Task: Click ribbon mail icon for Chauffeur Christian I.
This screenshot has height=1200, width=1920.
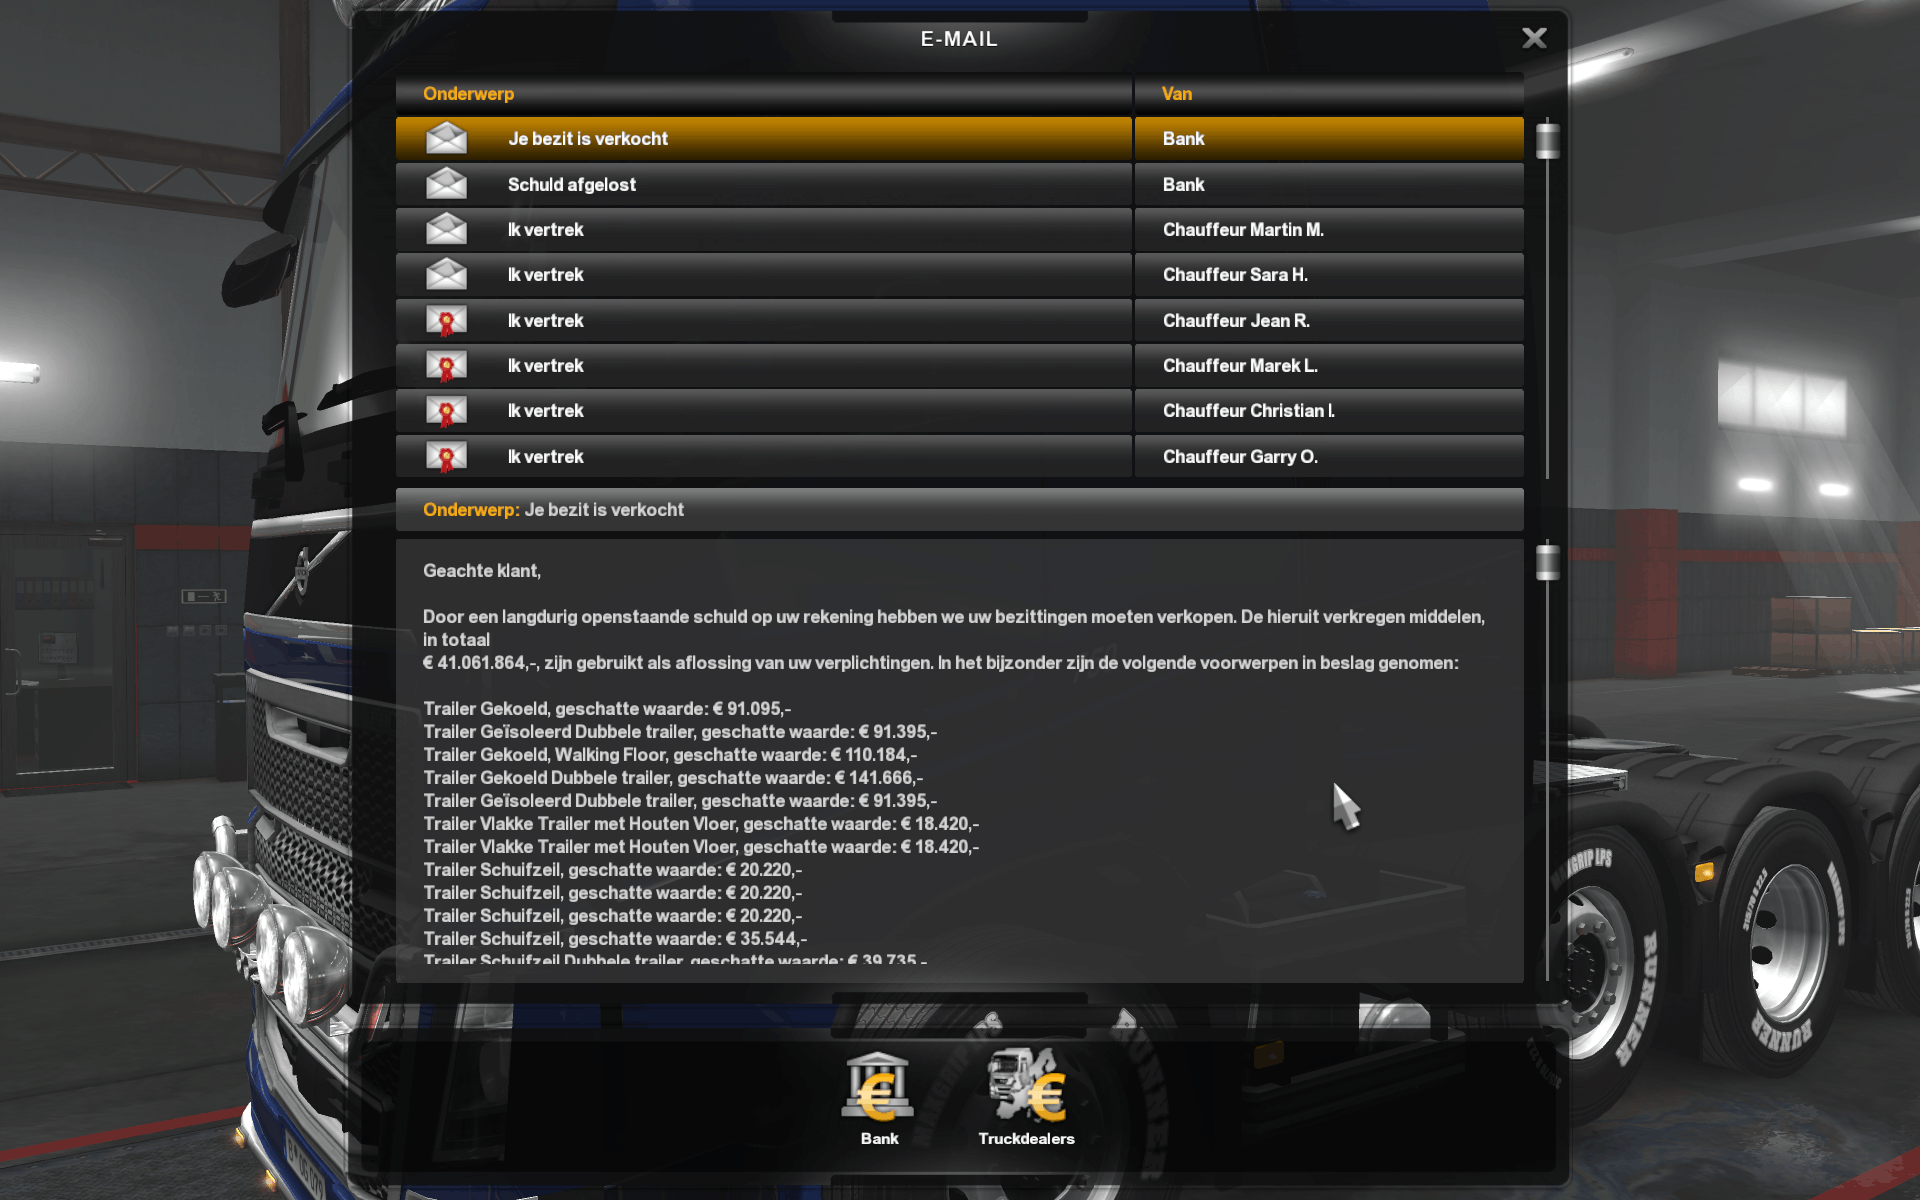Action: [x=446, y=411]
